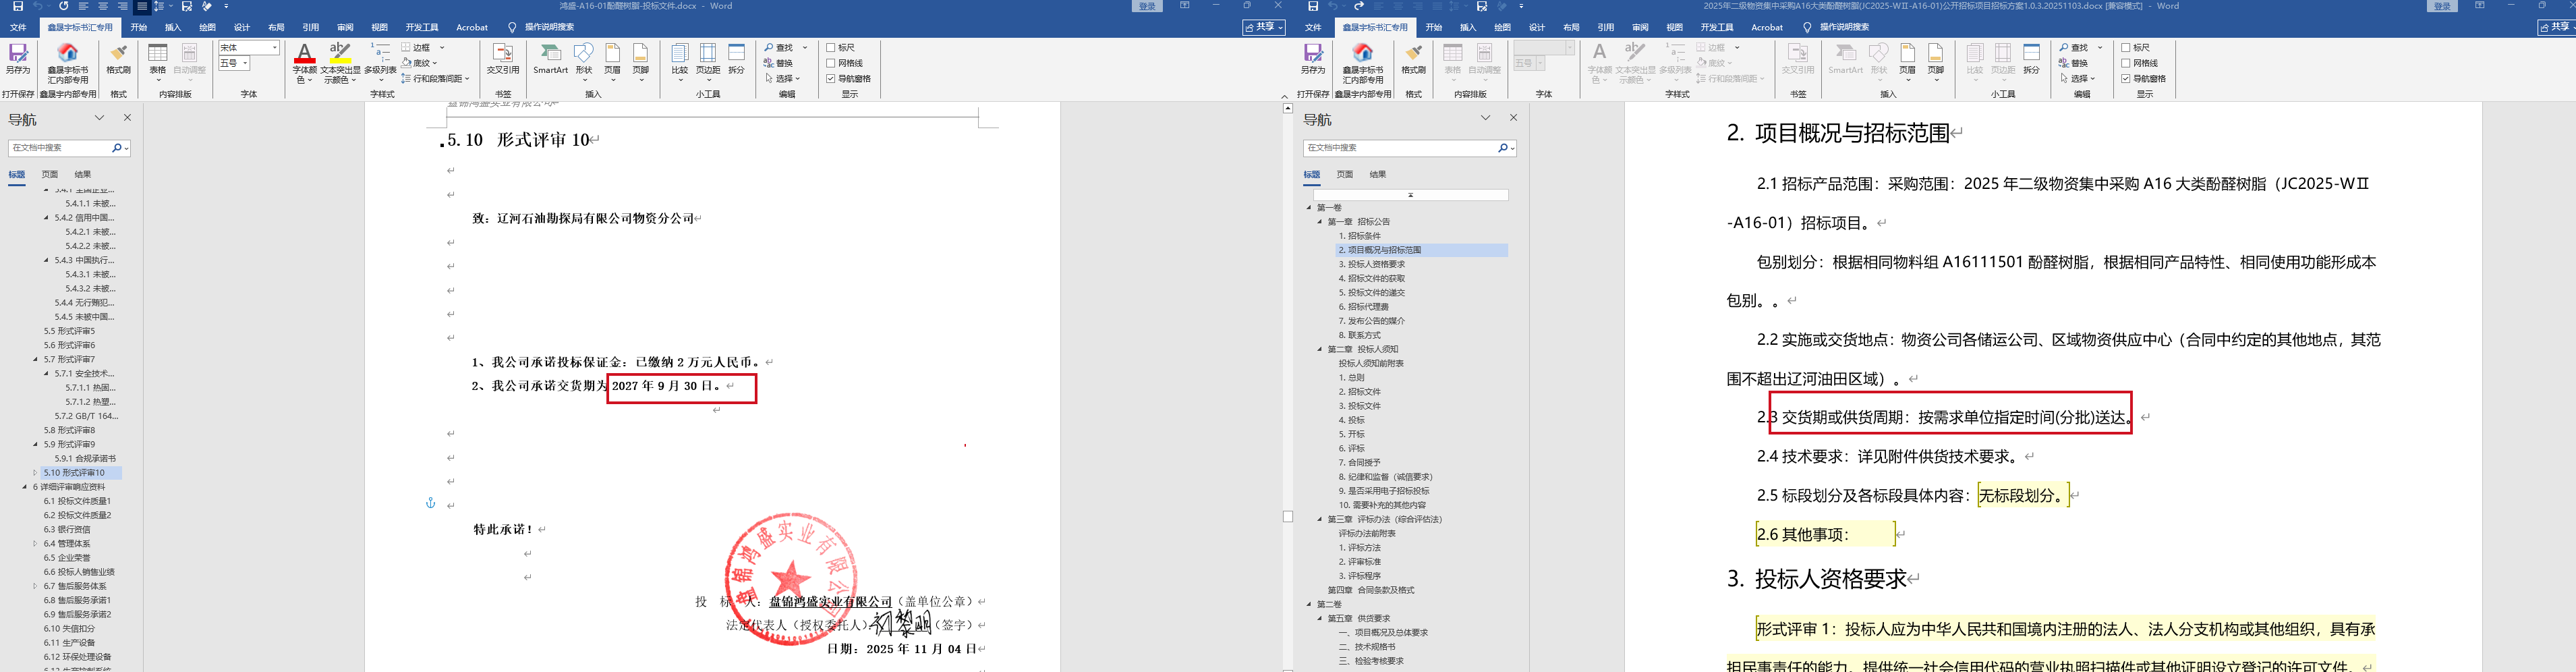Close left navigation pane
Image resolution: width=2576 pixels, height=672 pixels.
coord(127,117)
